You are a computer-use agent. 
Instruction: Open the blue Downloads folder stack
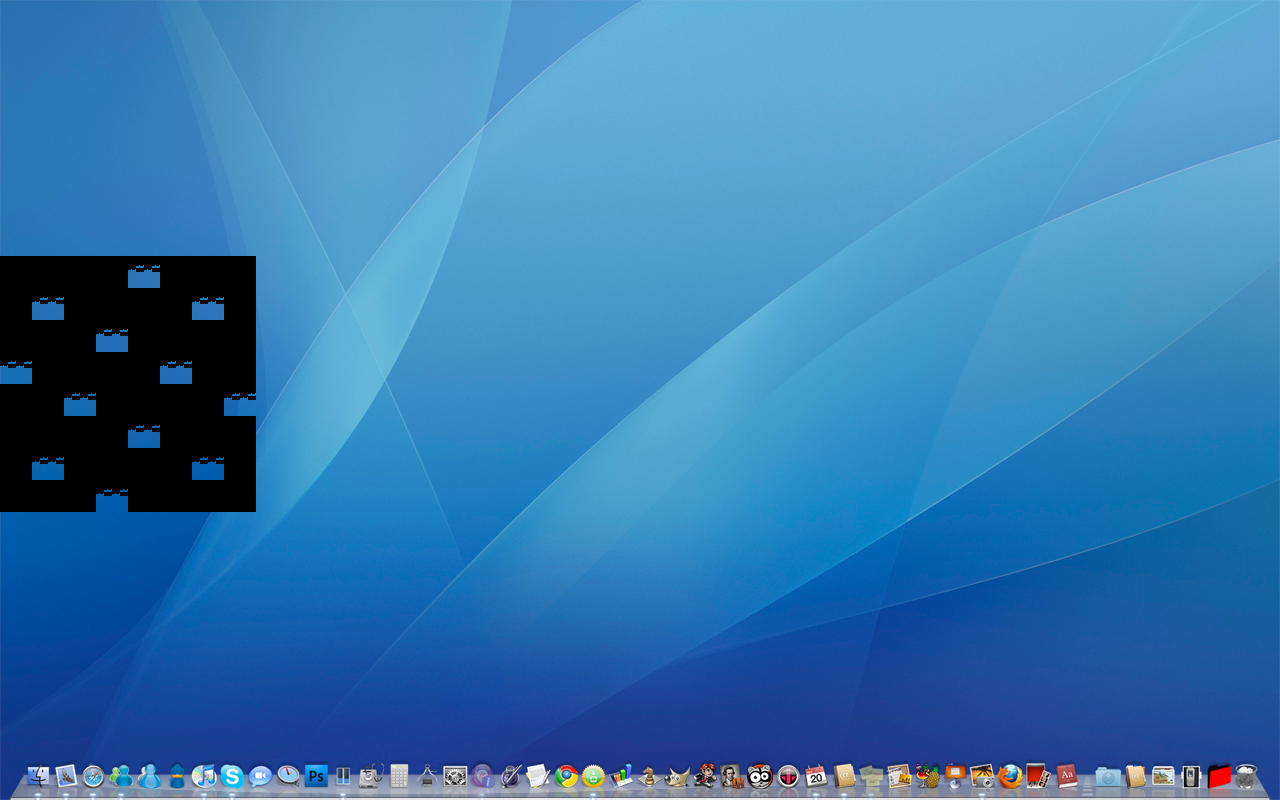coord(1107,775)
